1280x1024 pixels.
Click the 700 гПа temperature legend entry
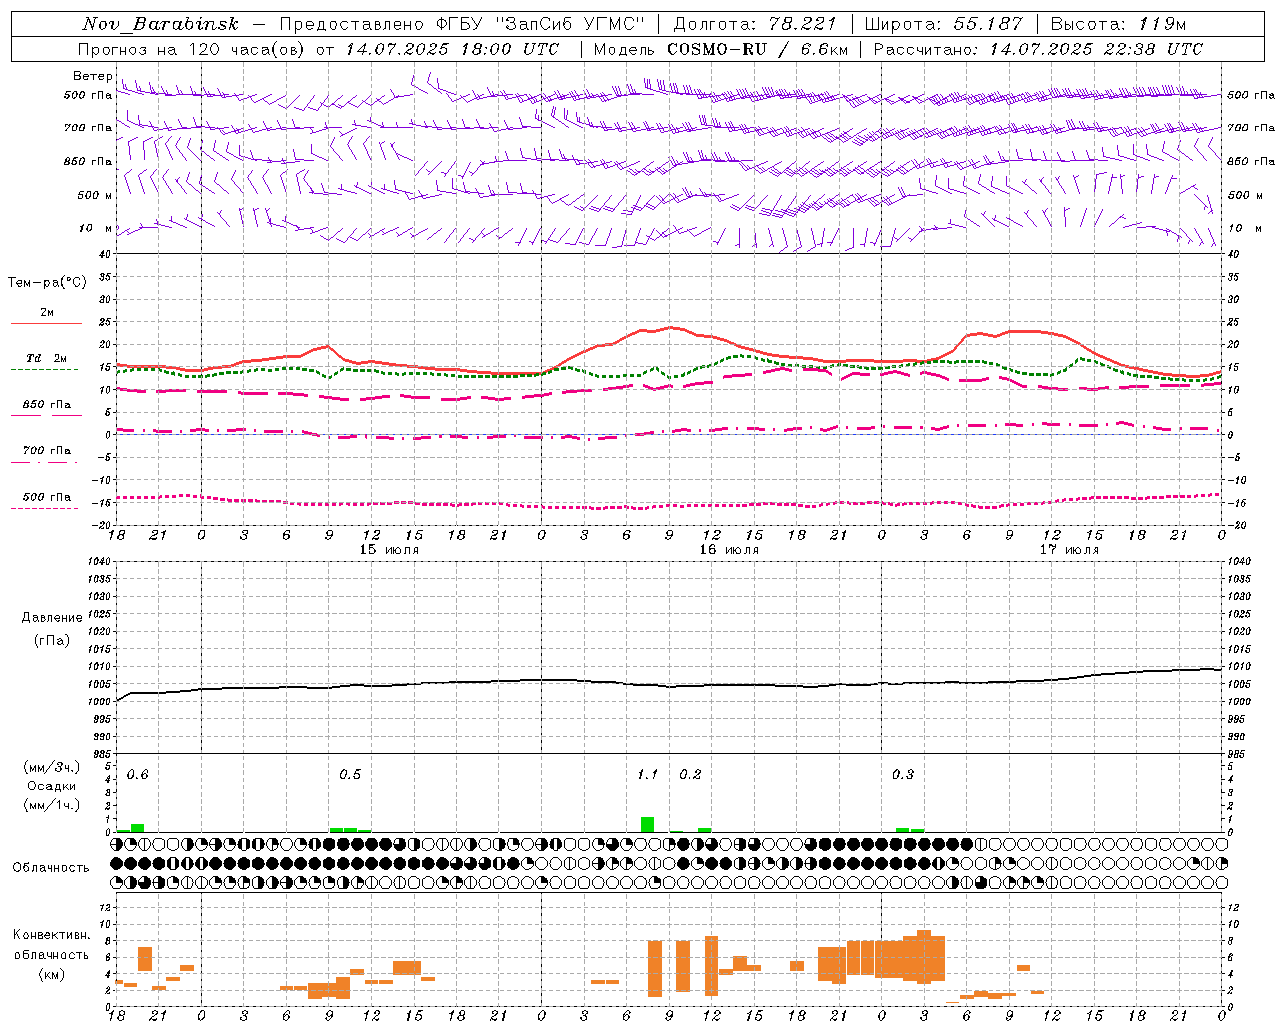[x=46, y=452]
